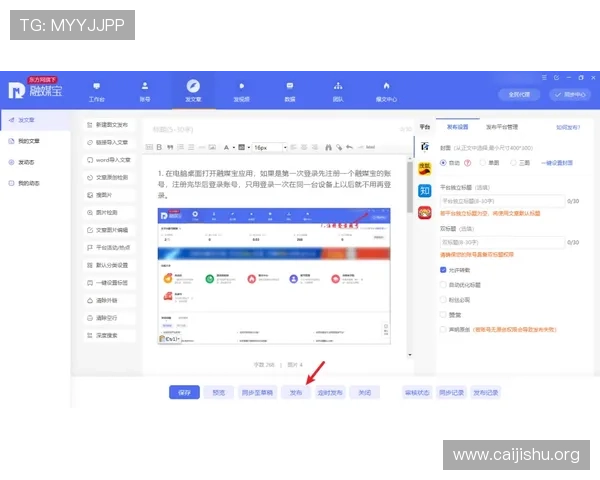Click the 同步记录 button
Screen dimensions: 600x480
(x=451, y=392)
